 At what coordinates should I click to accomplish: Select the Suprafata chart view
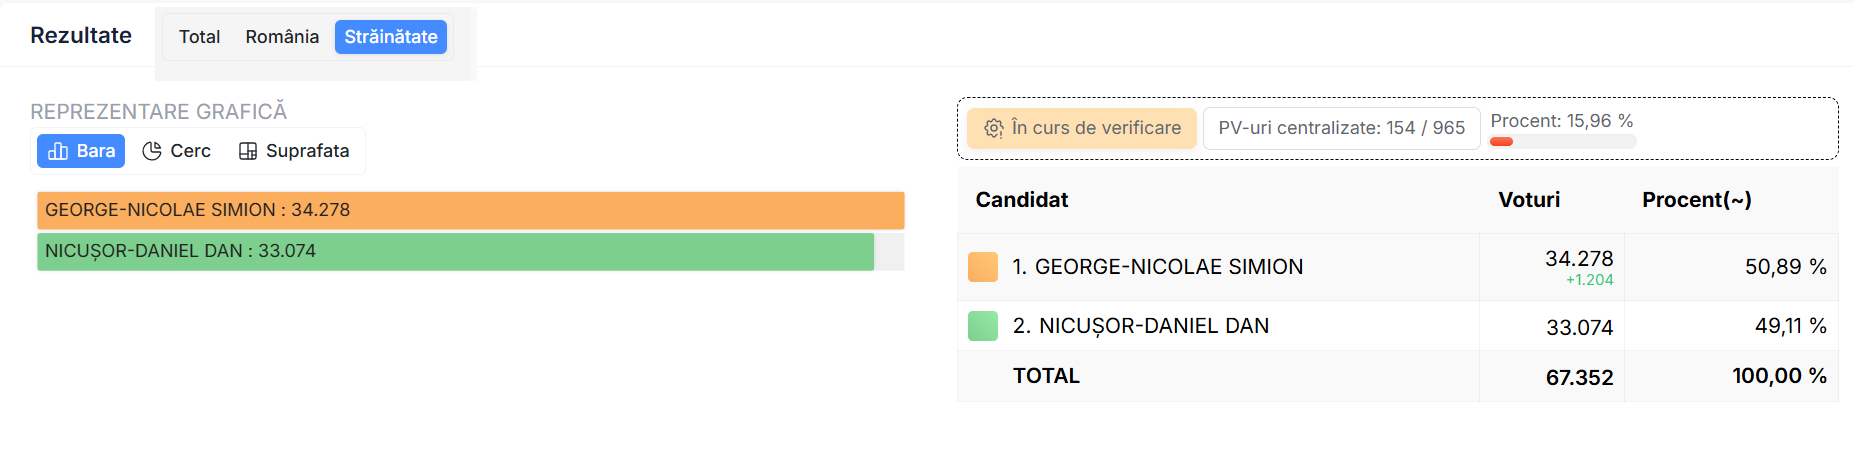click(x=295, y=151)
